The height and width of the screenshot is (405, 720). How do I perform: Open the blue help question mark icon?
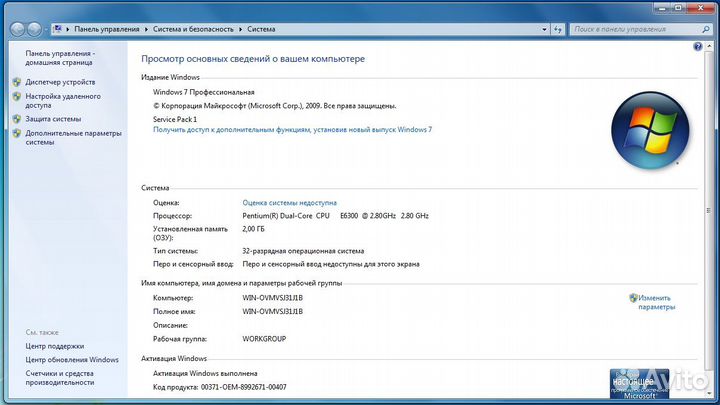[x=698, y=46]
